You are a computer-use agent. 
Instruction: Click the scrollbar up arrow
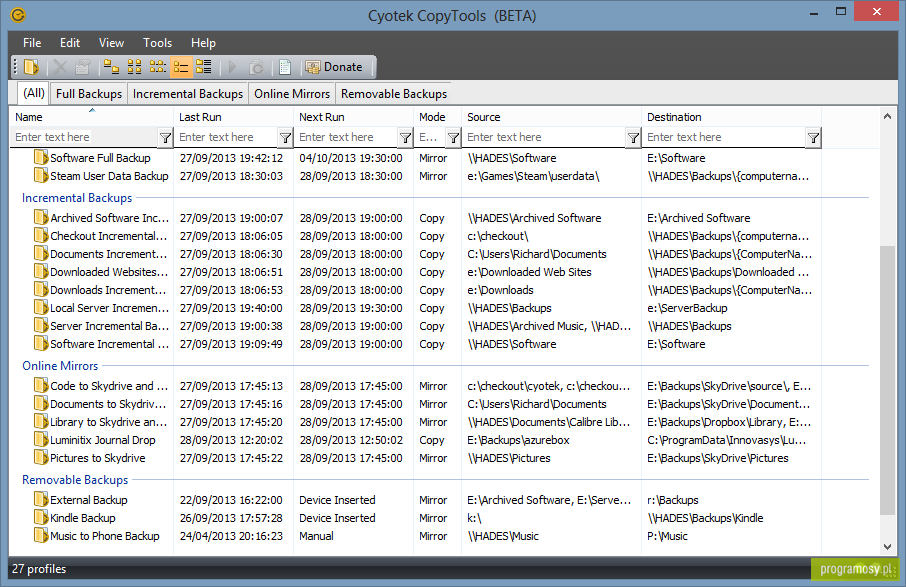tap(887, 116)
